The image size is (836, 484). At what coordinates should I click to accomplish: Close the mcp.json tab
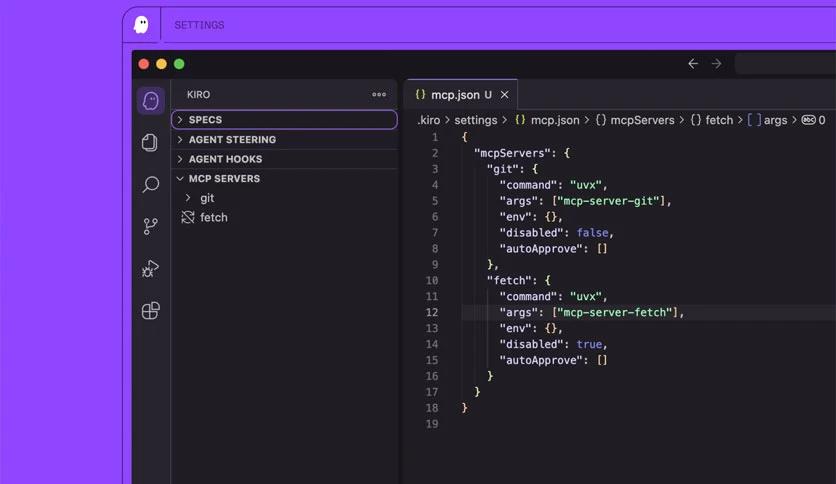[504, 94]
